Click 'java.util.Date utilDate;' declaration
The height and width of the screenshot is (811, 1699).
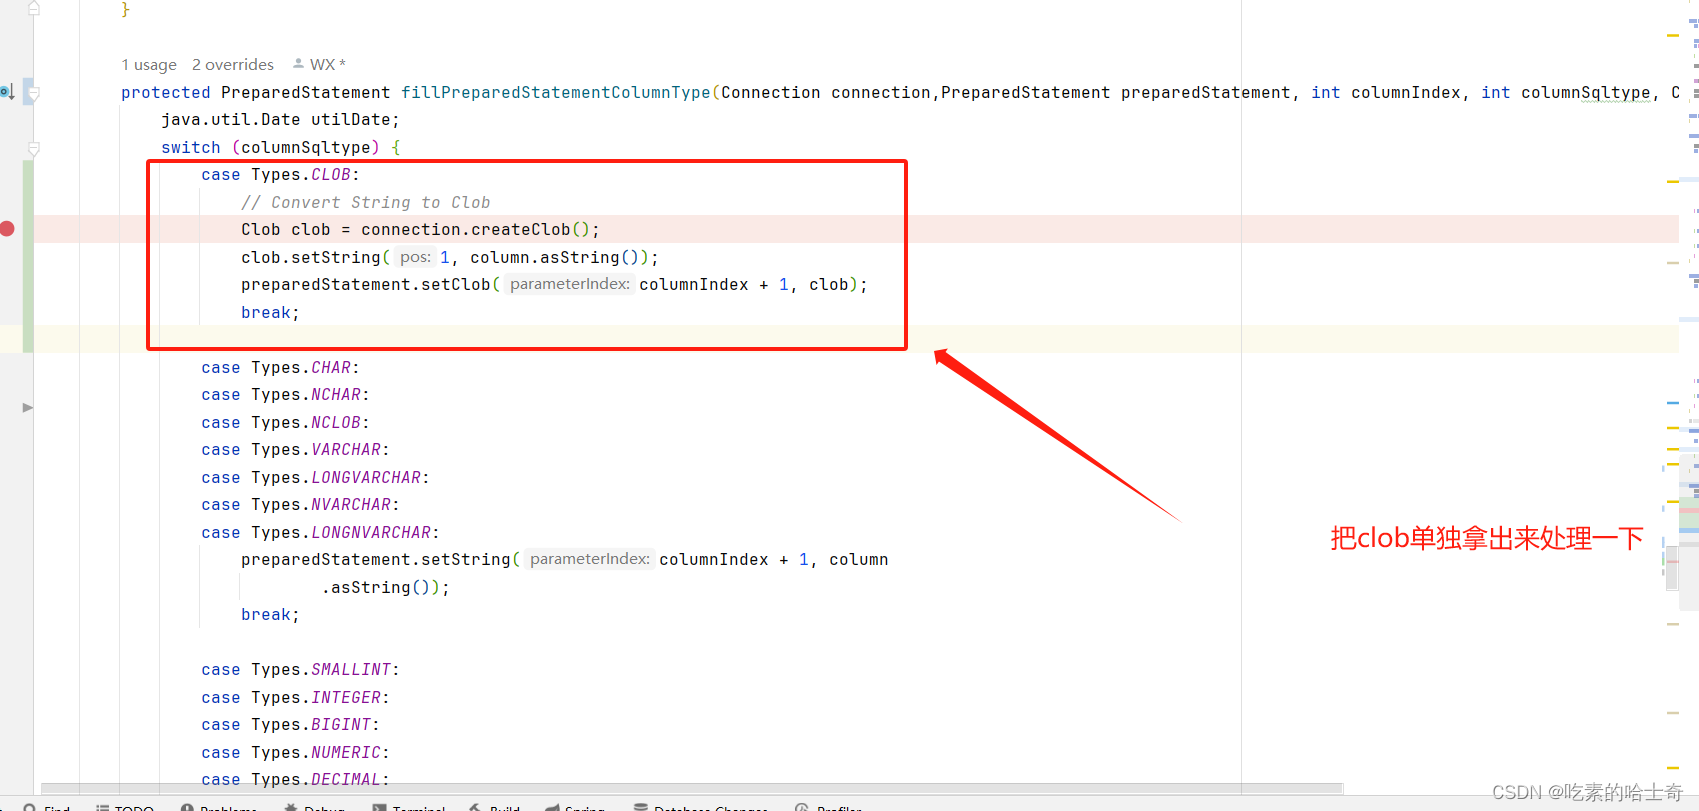pos(280,120)
